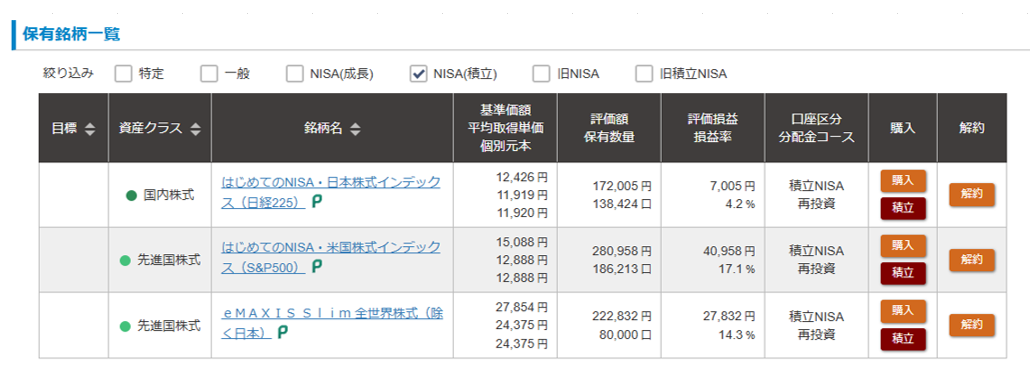Enable the 旧積立NISA filter checkbox
This screenshot has width=1030, height=368.
click(644, 74)
